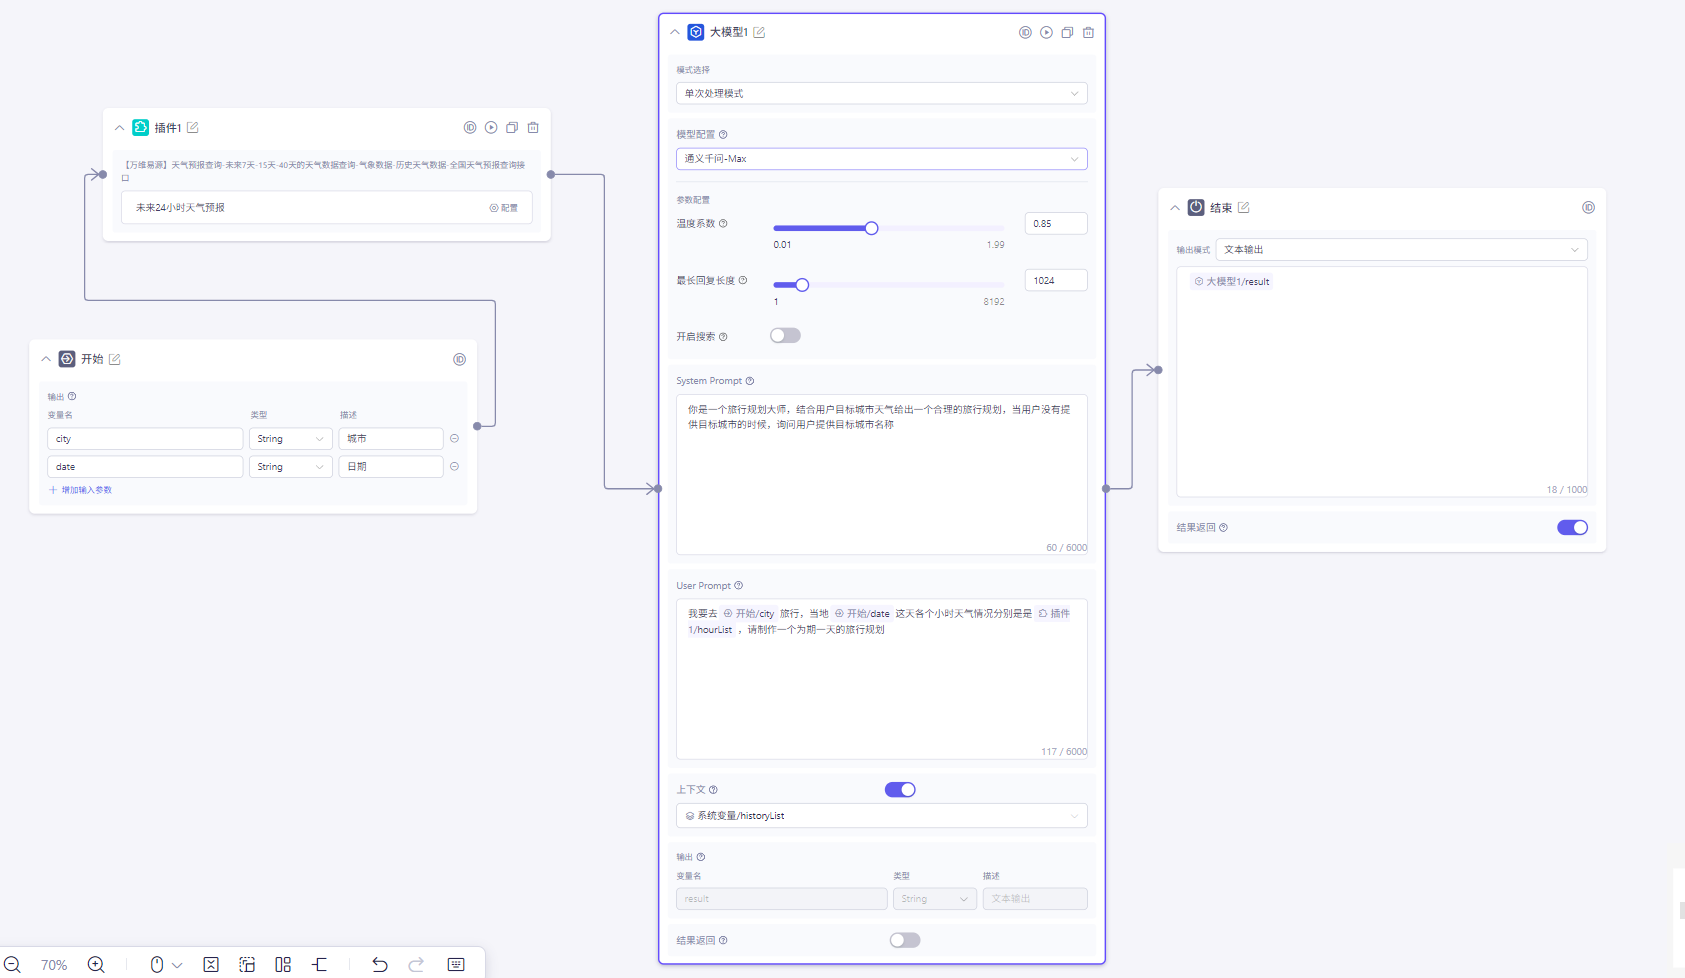The width and height of the screenshot is (1685, 978).
Task: Zoom out the canvas
Action: pyautogui.click(x=12, y=965)
